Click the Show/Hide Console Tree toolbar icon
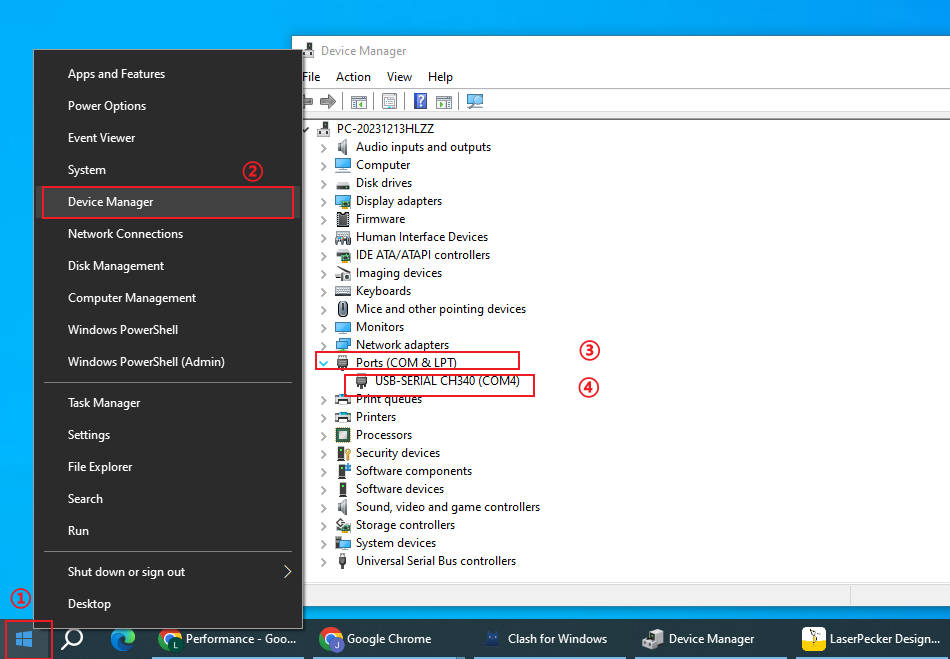The image size is (950, 659). pyautogui.click(x=357, y=101)
